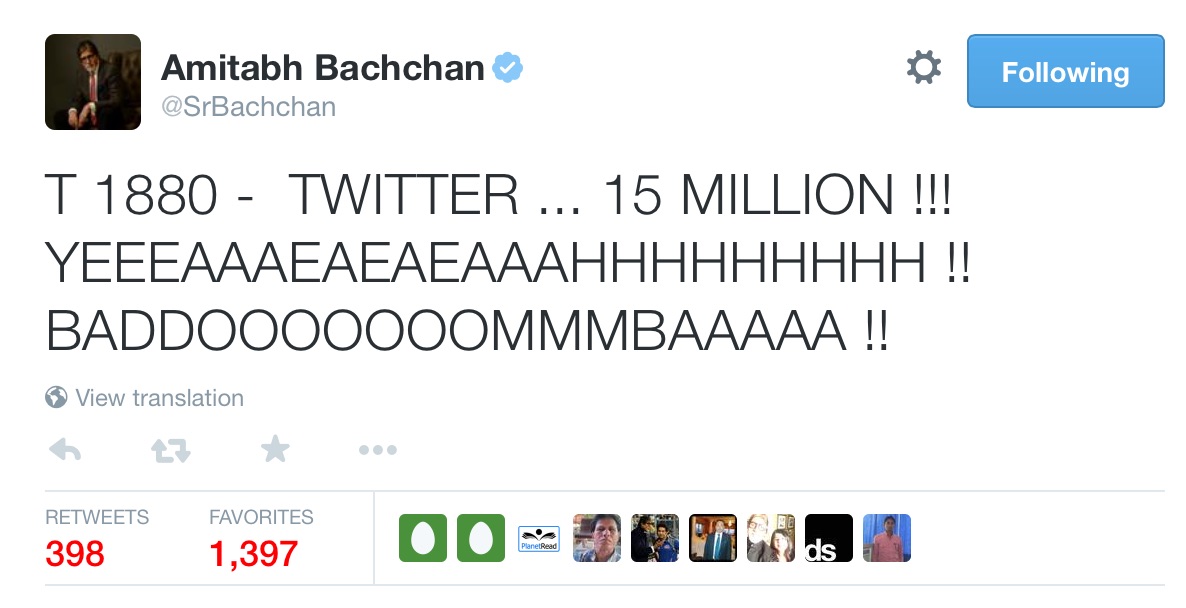Expand the three-dots more options menu
Image resolution: width=1186 pixels, height=608 pixels.
coord(377,451)
